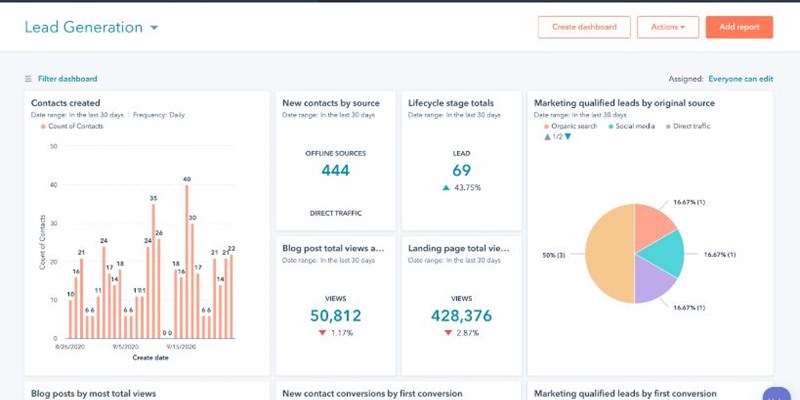Click green up-trend arrow under Lead 69
The height and width of the screenshot is (400, 800).
[x=445, y=188]
